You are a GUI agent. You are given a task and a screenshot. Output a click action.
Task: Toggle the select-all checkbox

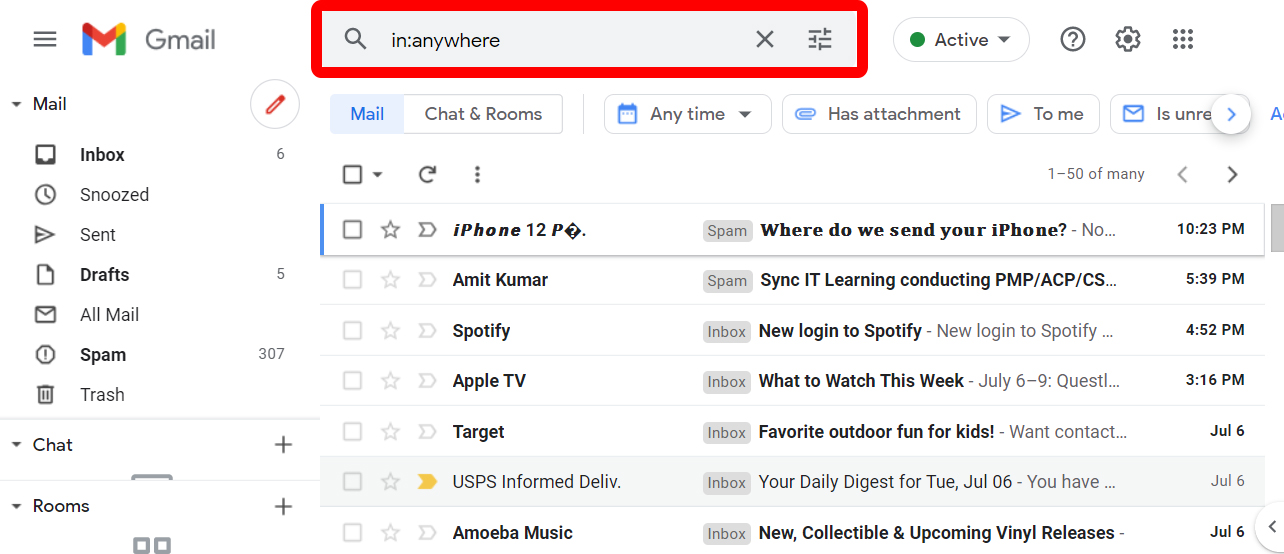point(352,174)
